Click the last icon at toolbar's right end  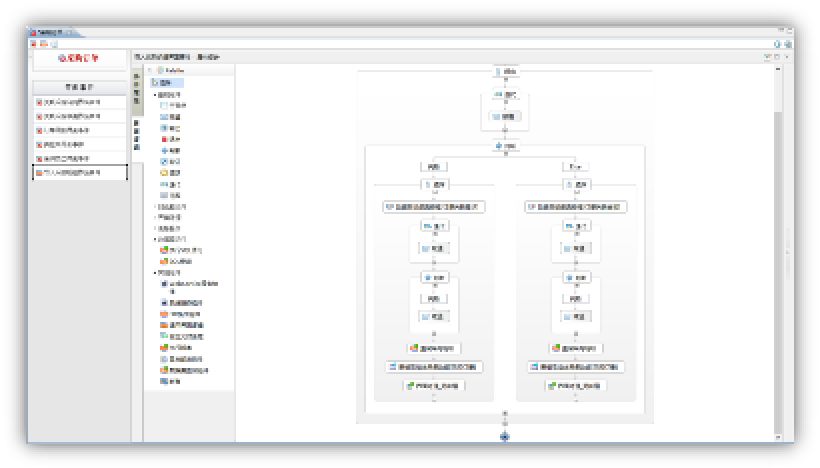[x=788, y=44]
